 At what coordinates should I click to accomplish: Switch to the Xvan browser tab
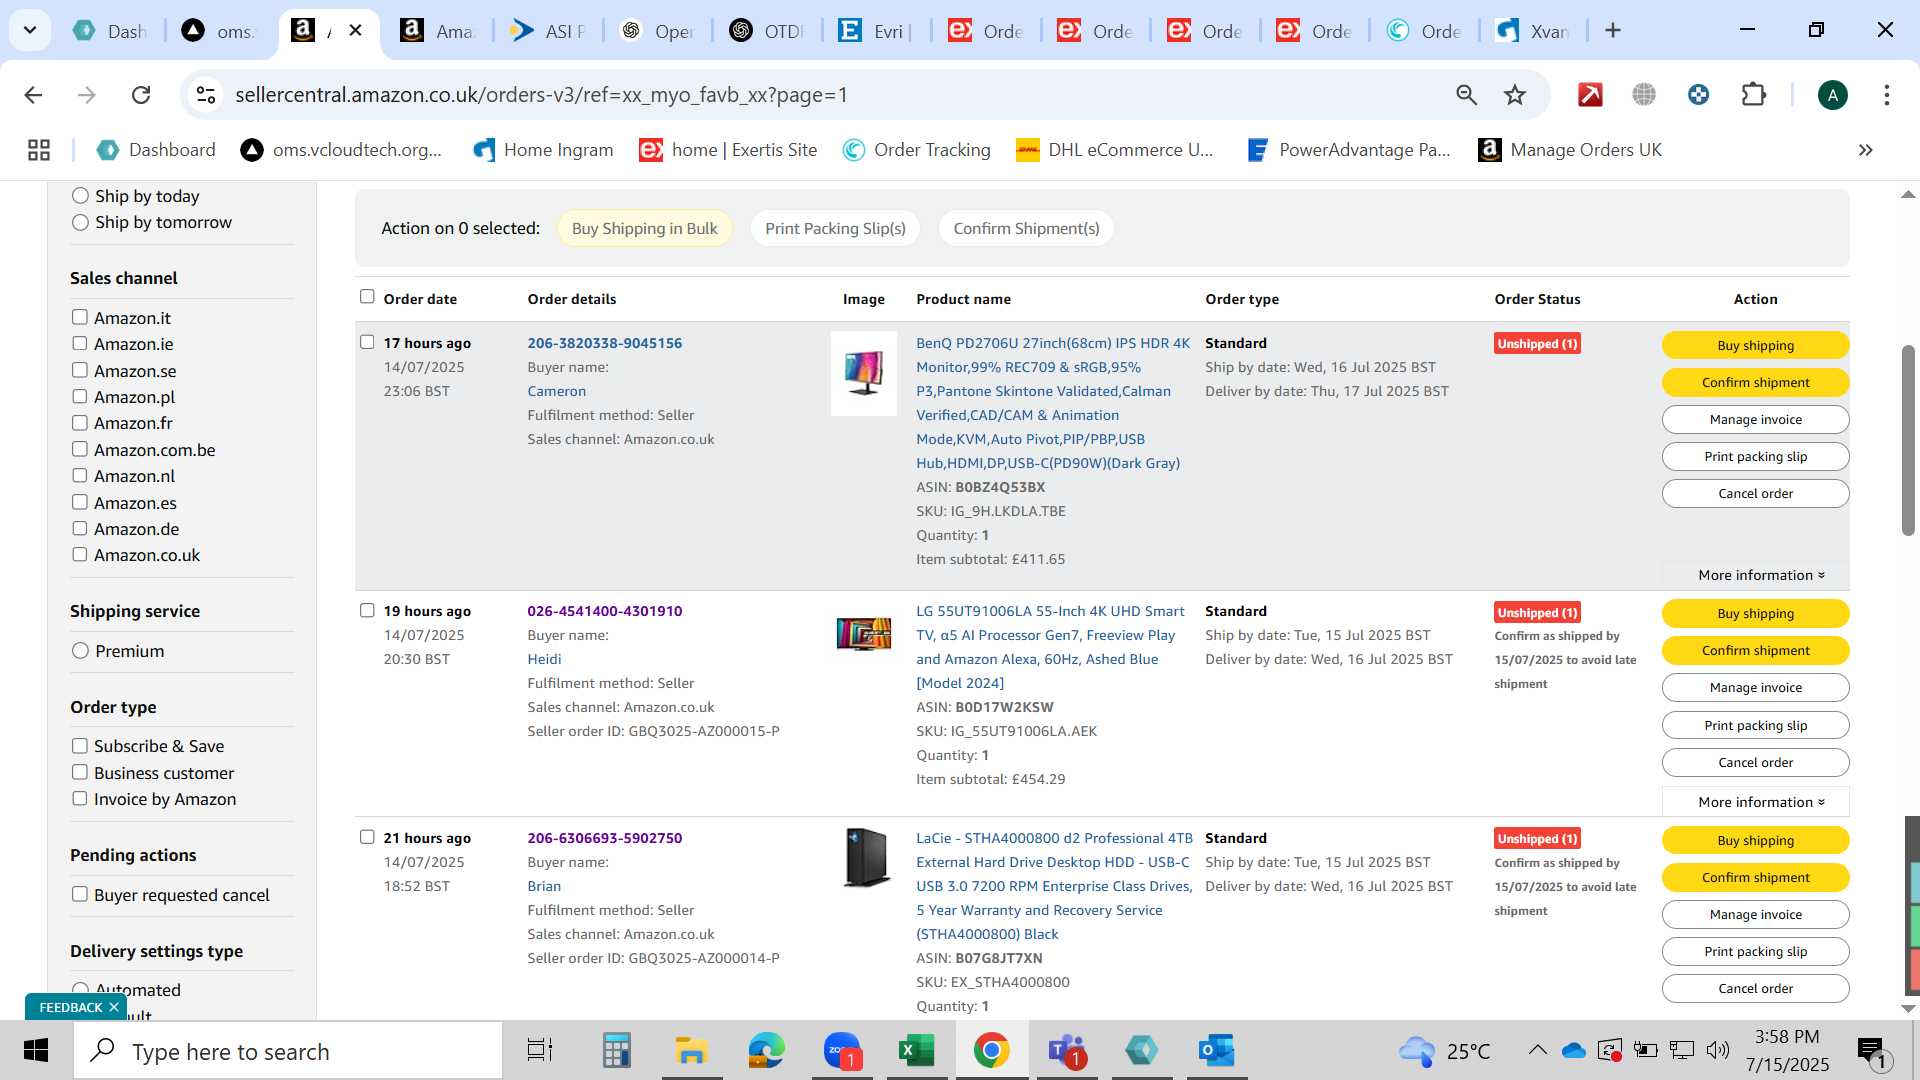(1534, 31)
